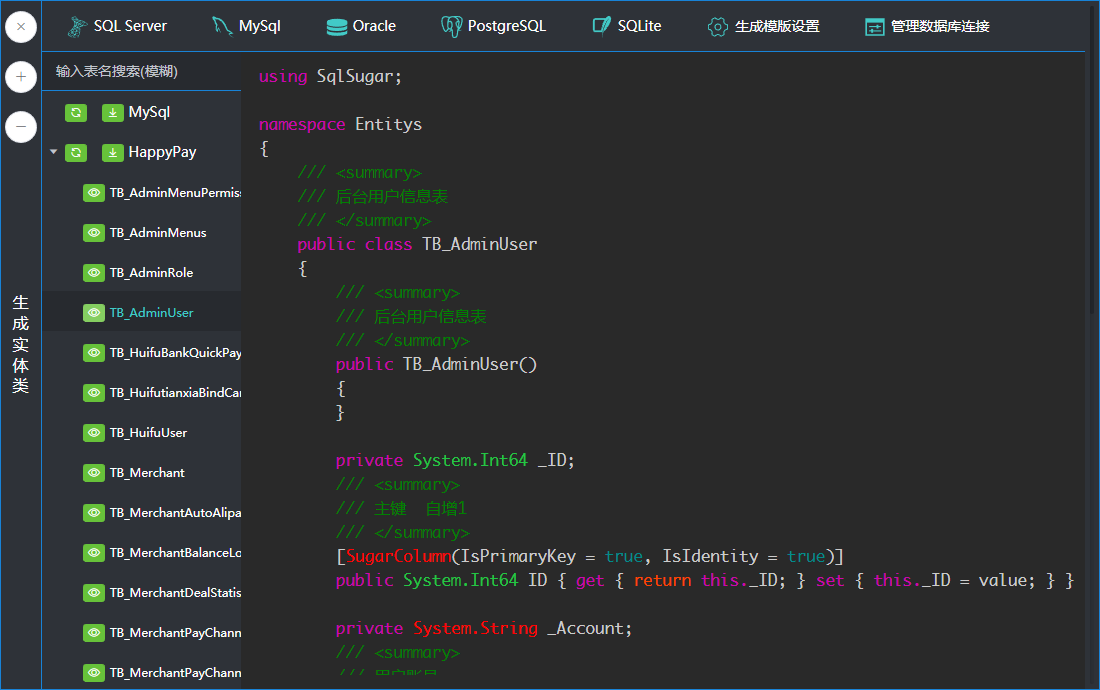Click the SQL Server database icon
The height and width of the screenshot is (690, 1100).
[76, 27]
